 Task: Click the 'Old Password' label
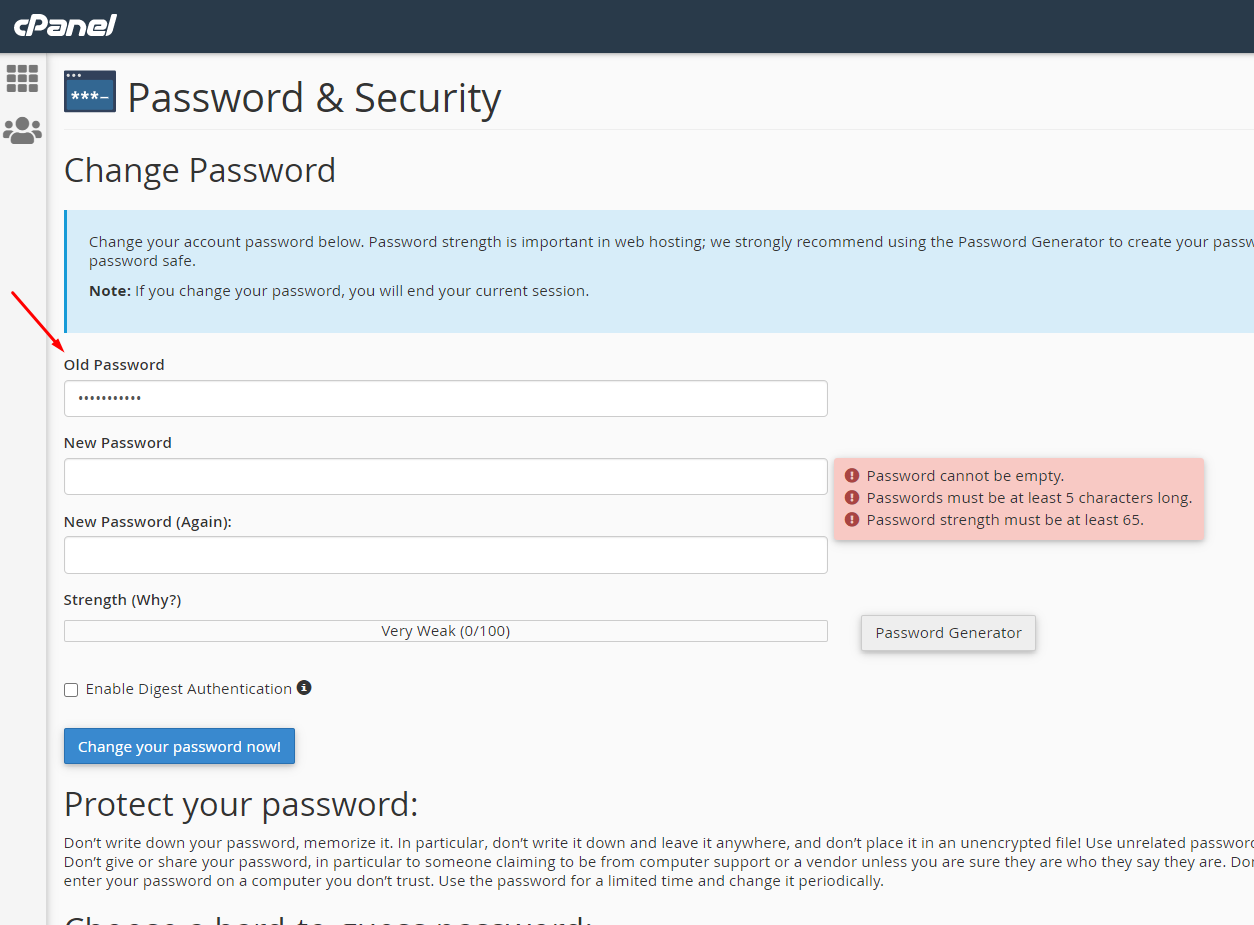[x=114, y=365]
